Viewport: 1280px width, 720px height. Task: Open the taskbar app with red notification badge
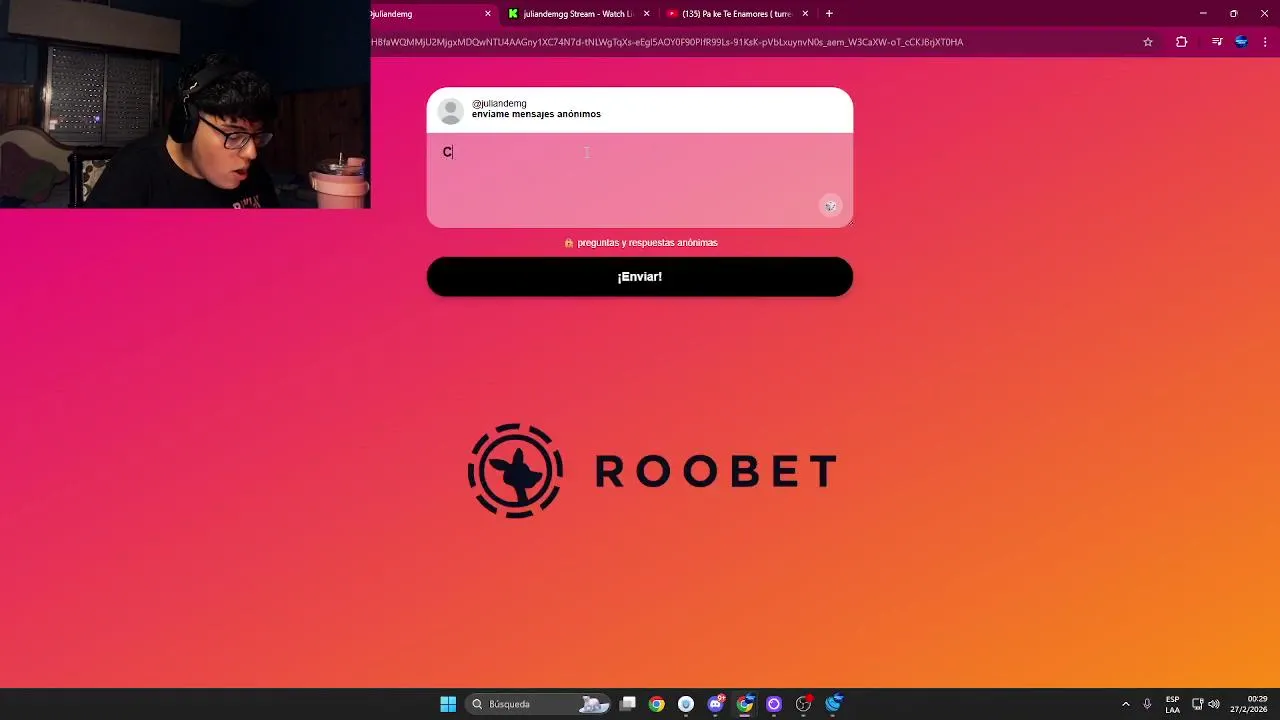click(x=803, y=704)
